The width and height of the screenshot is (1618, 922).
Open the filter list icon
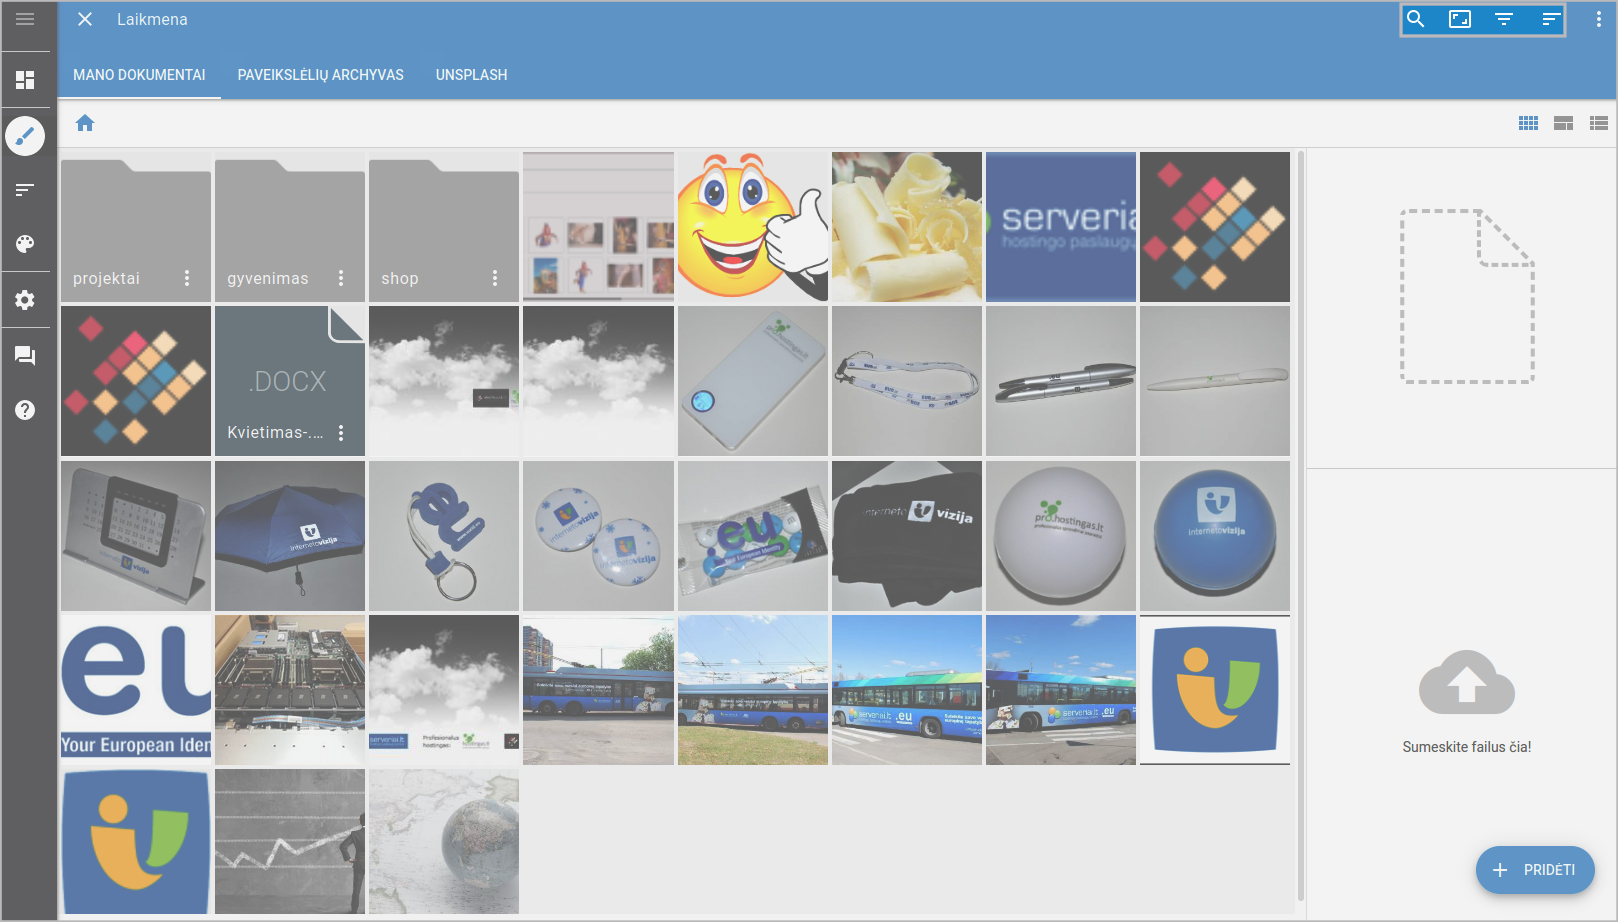click(1504, 19)
